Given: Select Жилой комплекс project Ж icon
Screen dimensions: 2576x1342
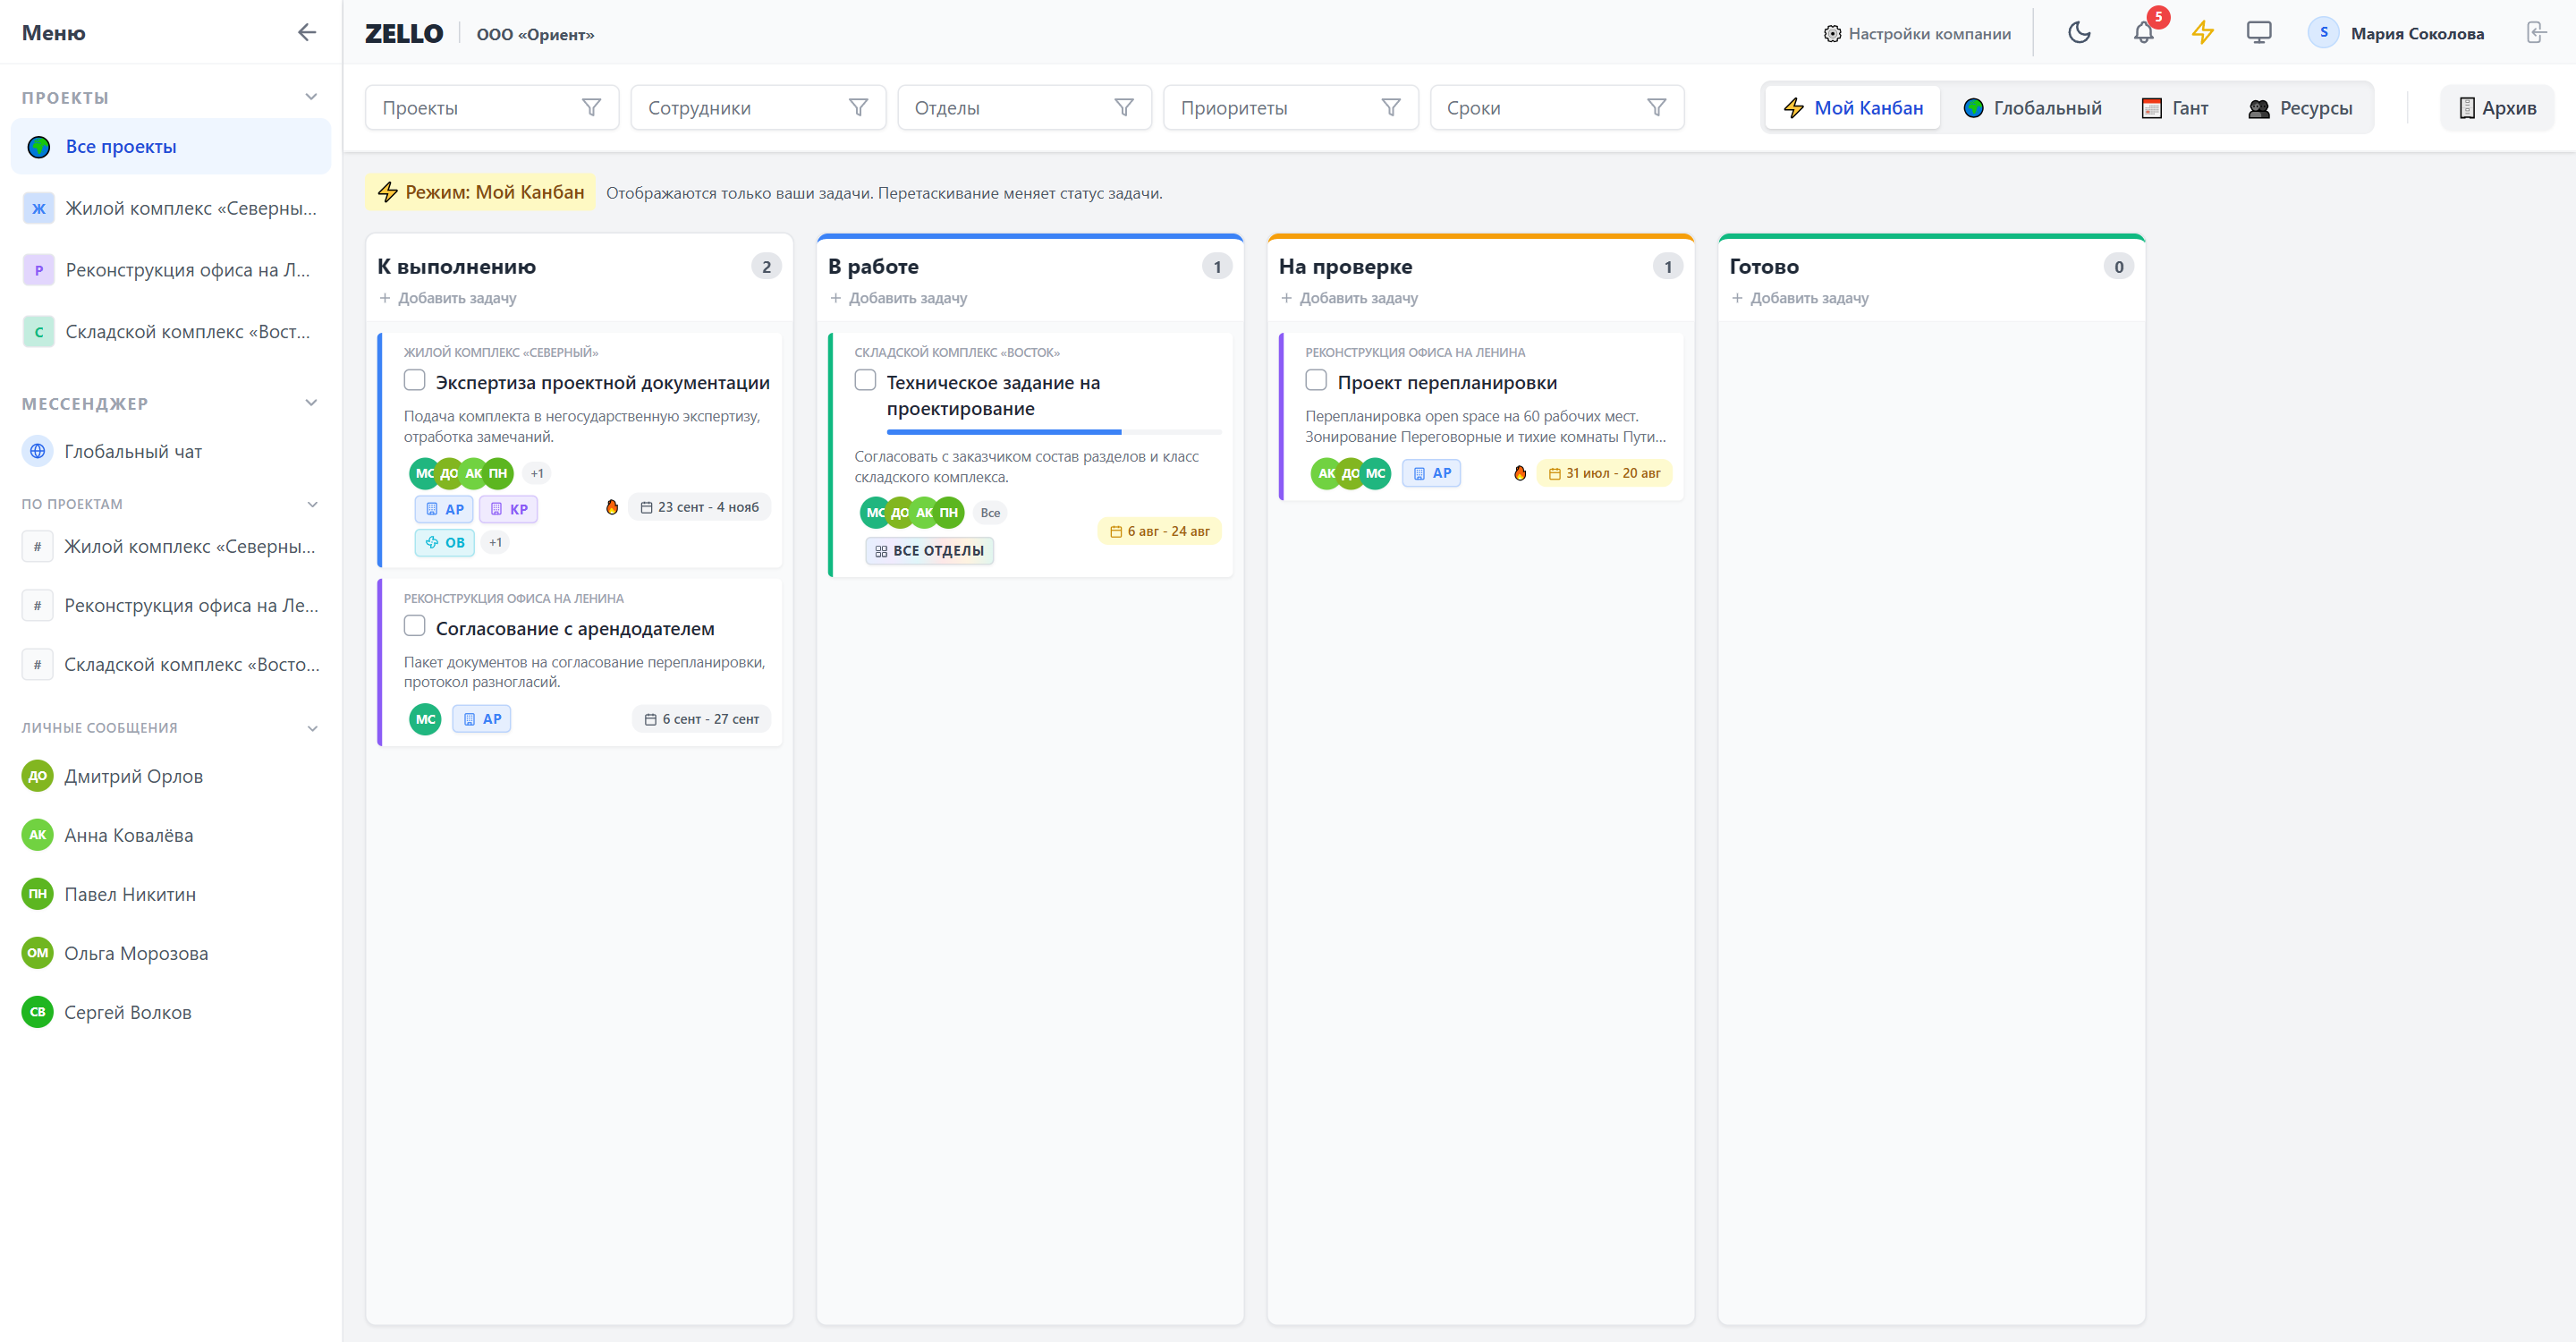Looking at the screenshot, I should (x=38, y=208).
